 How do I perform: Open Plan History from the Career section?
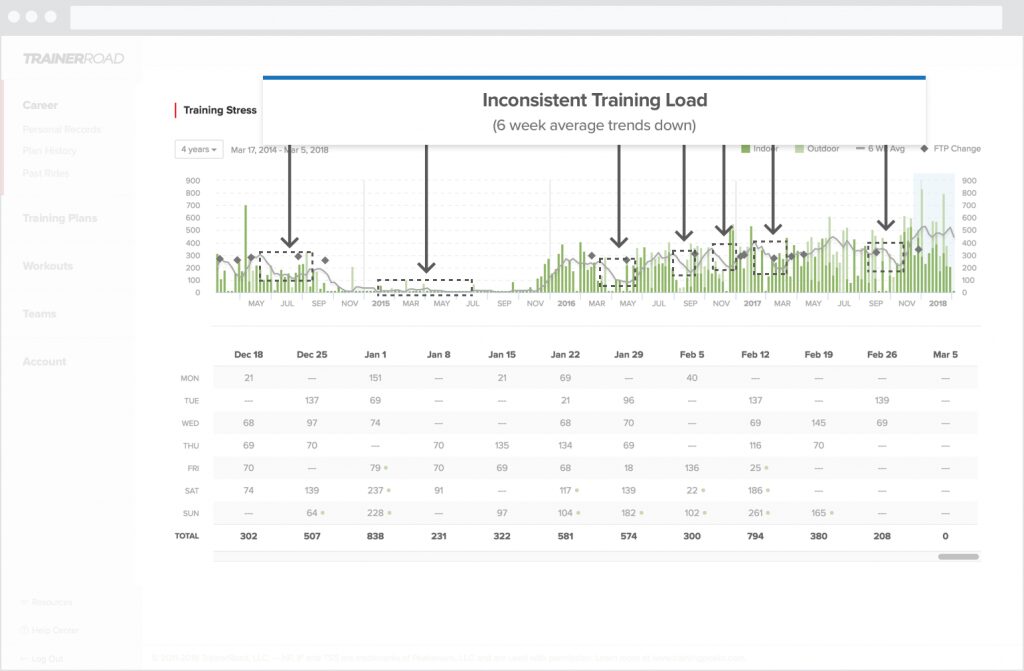[50, 151]
